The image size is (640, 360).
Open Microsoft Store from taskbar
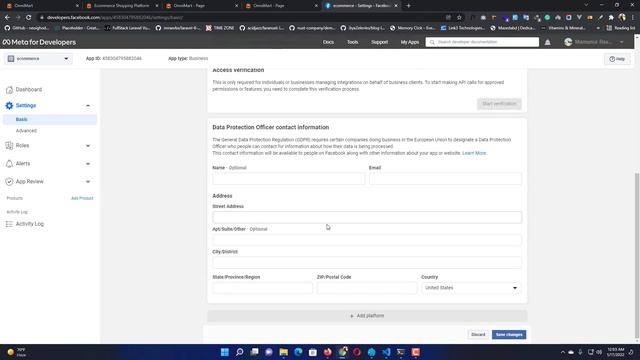313,352
